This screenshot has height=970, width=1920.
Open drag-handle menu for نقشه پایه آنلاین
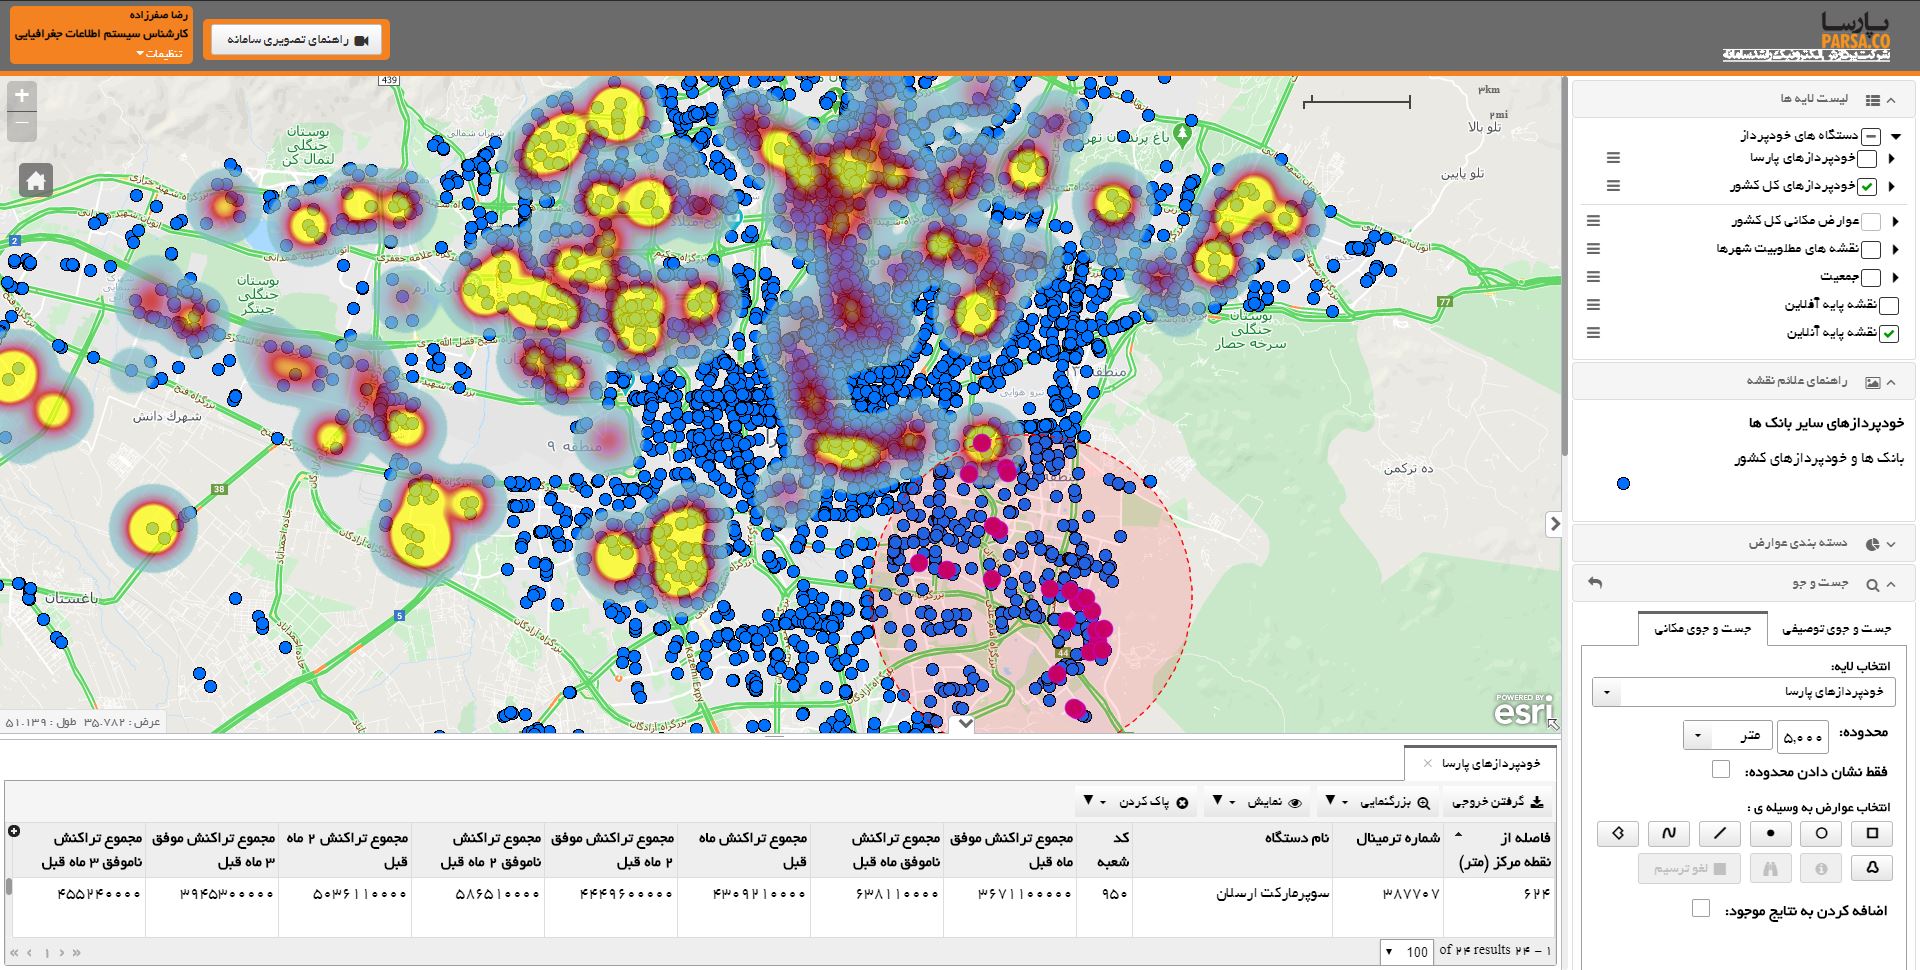[1594, 333]
